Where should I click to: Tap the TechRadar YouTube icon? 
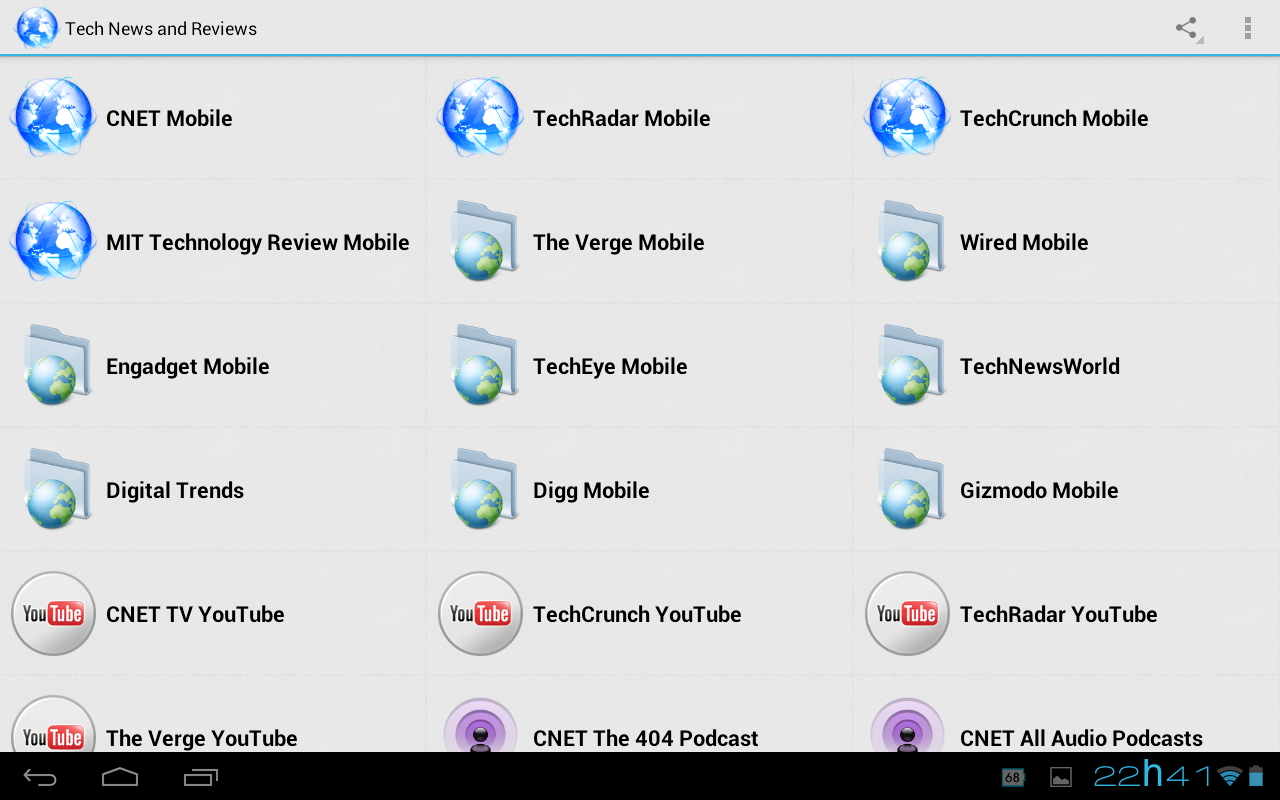pos(907,614)
